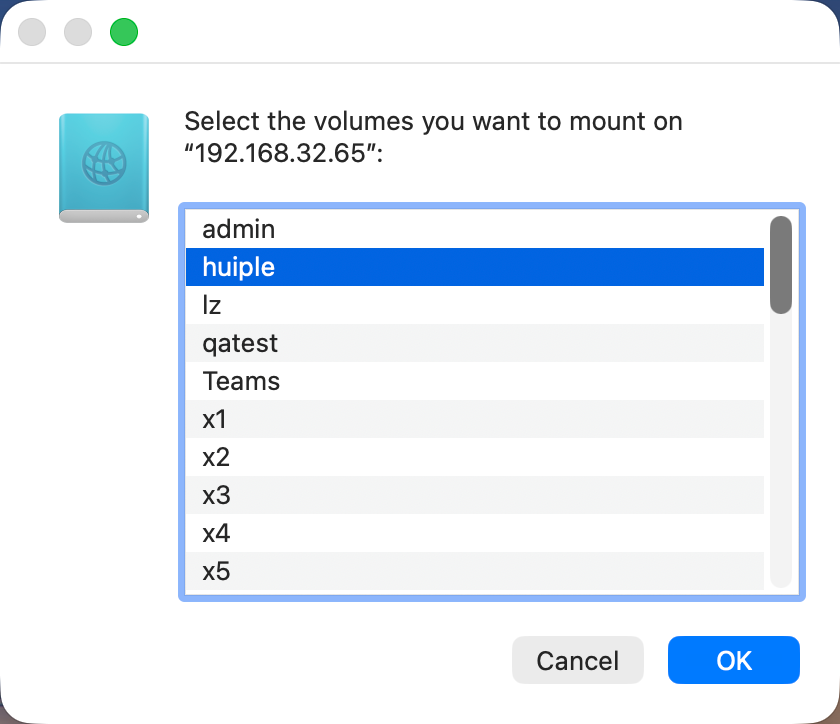Click the green zoom window button
Screen dimensions: 840x724
pos(124,32)
